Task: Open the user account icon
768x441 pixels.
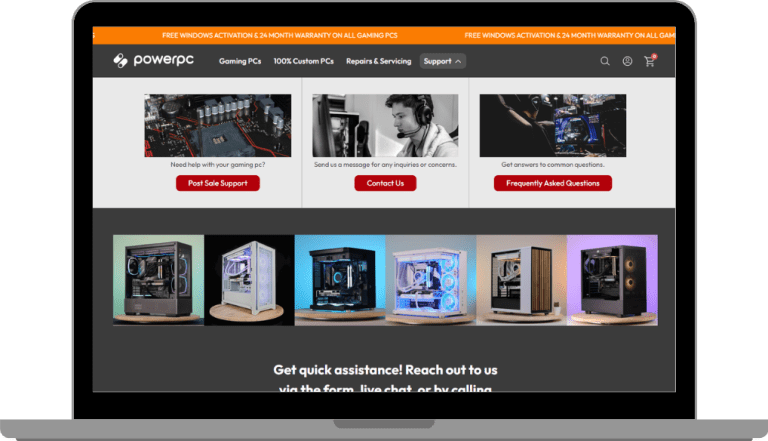Action: (x=627, y=61)
